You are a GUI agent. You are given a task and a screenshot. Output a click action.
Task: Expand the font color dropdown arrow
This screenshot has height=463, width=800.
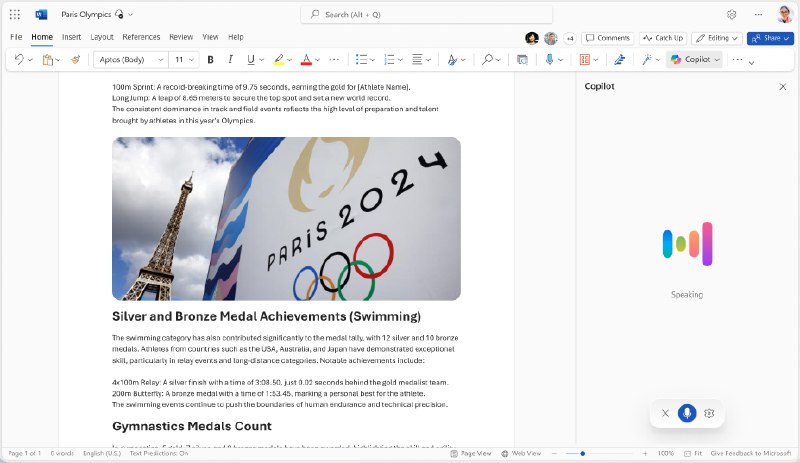pos(317,60)
